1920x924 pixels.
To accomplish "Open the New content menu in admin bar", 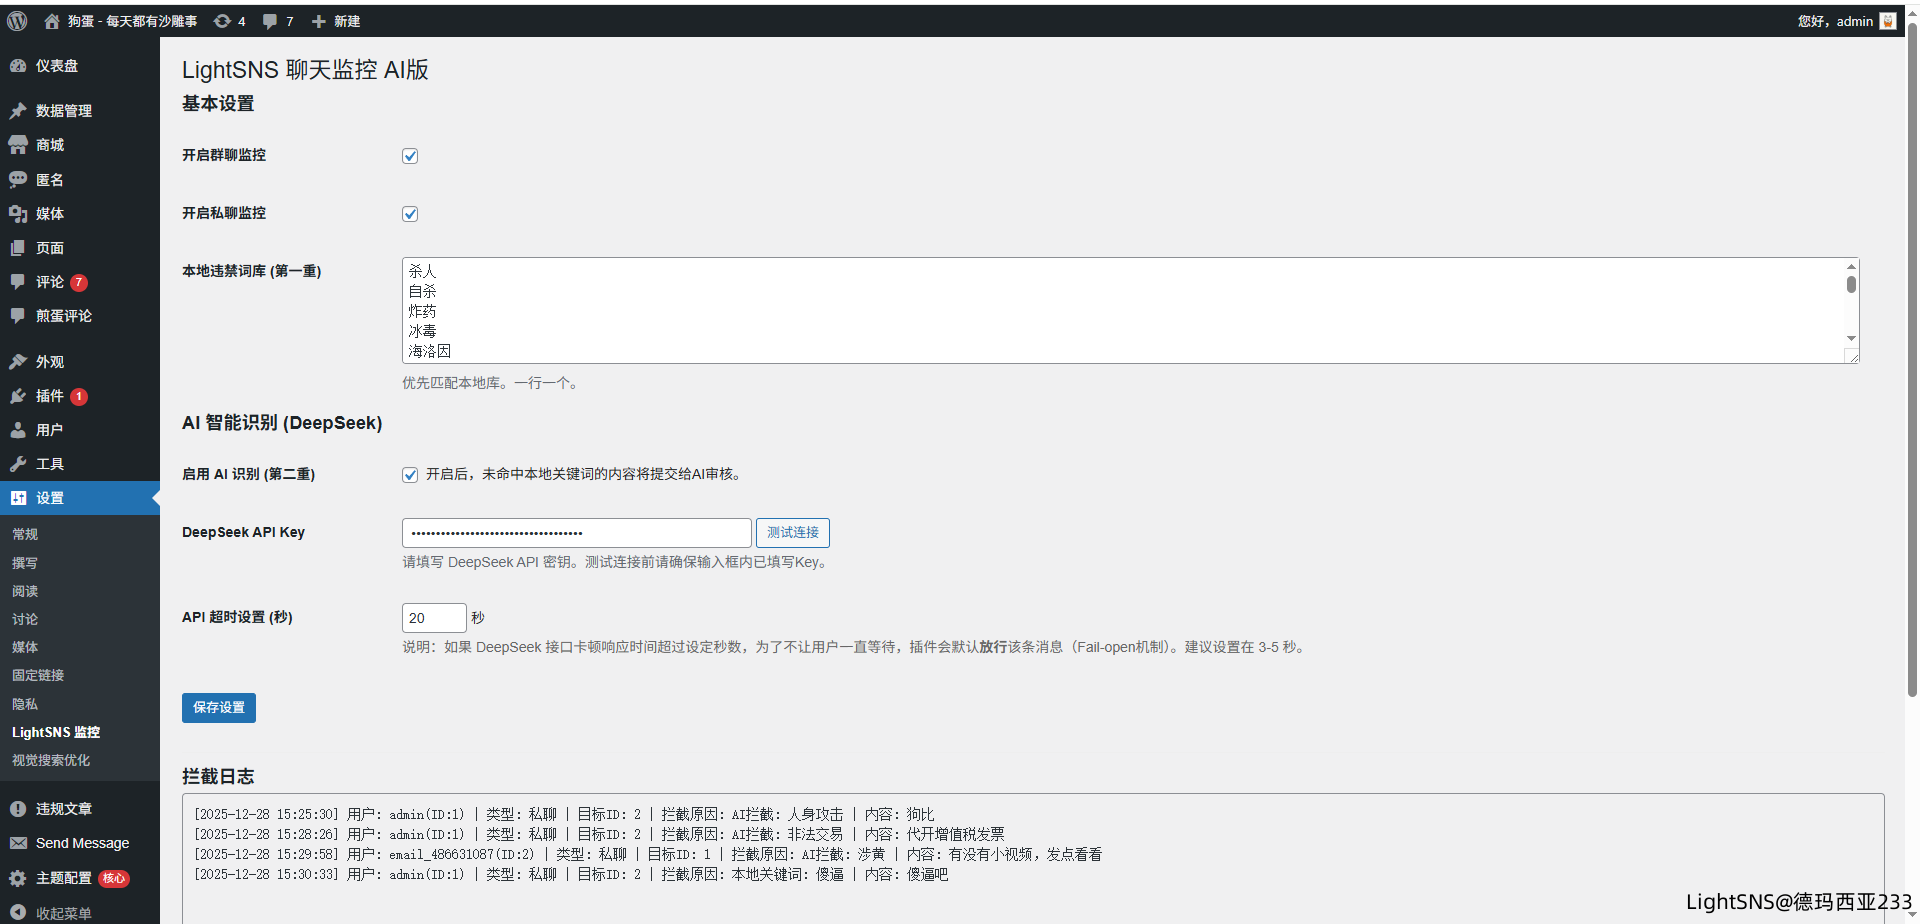I will pyautogui.click(x=336, y=21).
